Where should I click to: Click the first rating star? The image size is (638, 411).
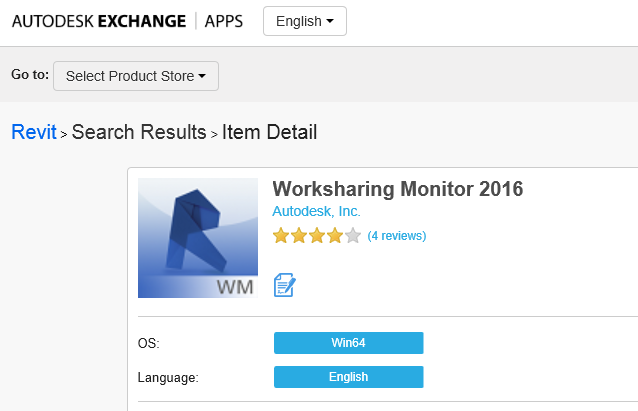coord(281,236)
